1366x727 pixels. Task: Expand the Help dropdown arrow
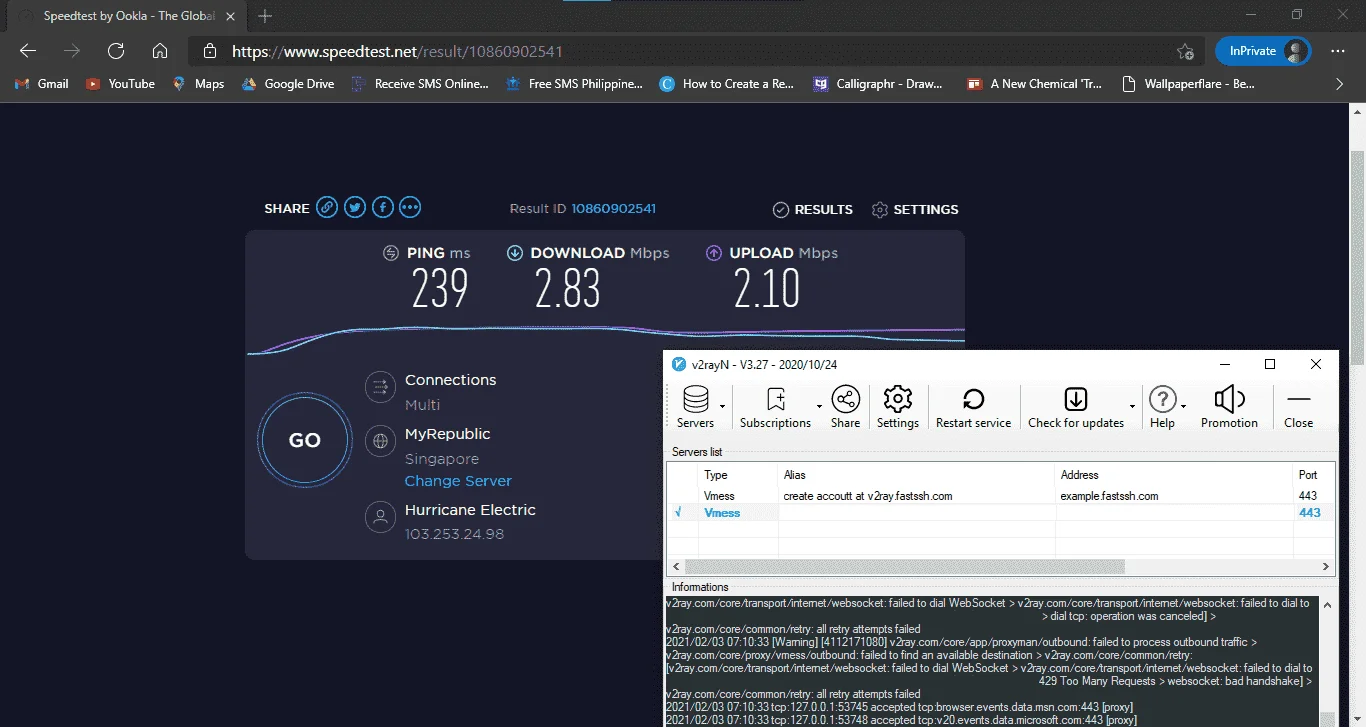tap(1183, 406)
